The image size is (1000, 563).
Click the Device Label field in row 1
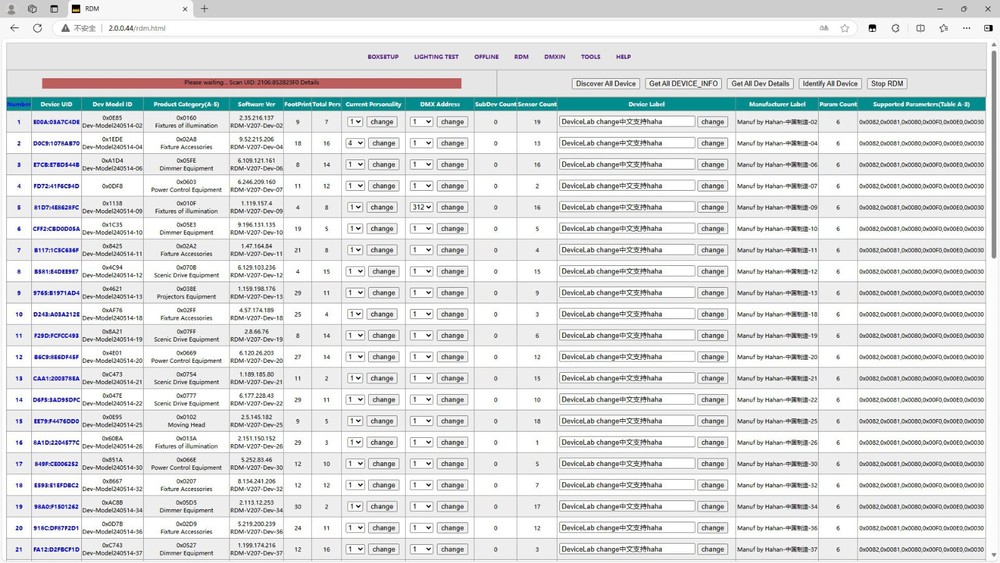point(626,122)
